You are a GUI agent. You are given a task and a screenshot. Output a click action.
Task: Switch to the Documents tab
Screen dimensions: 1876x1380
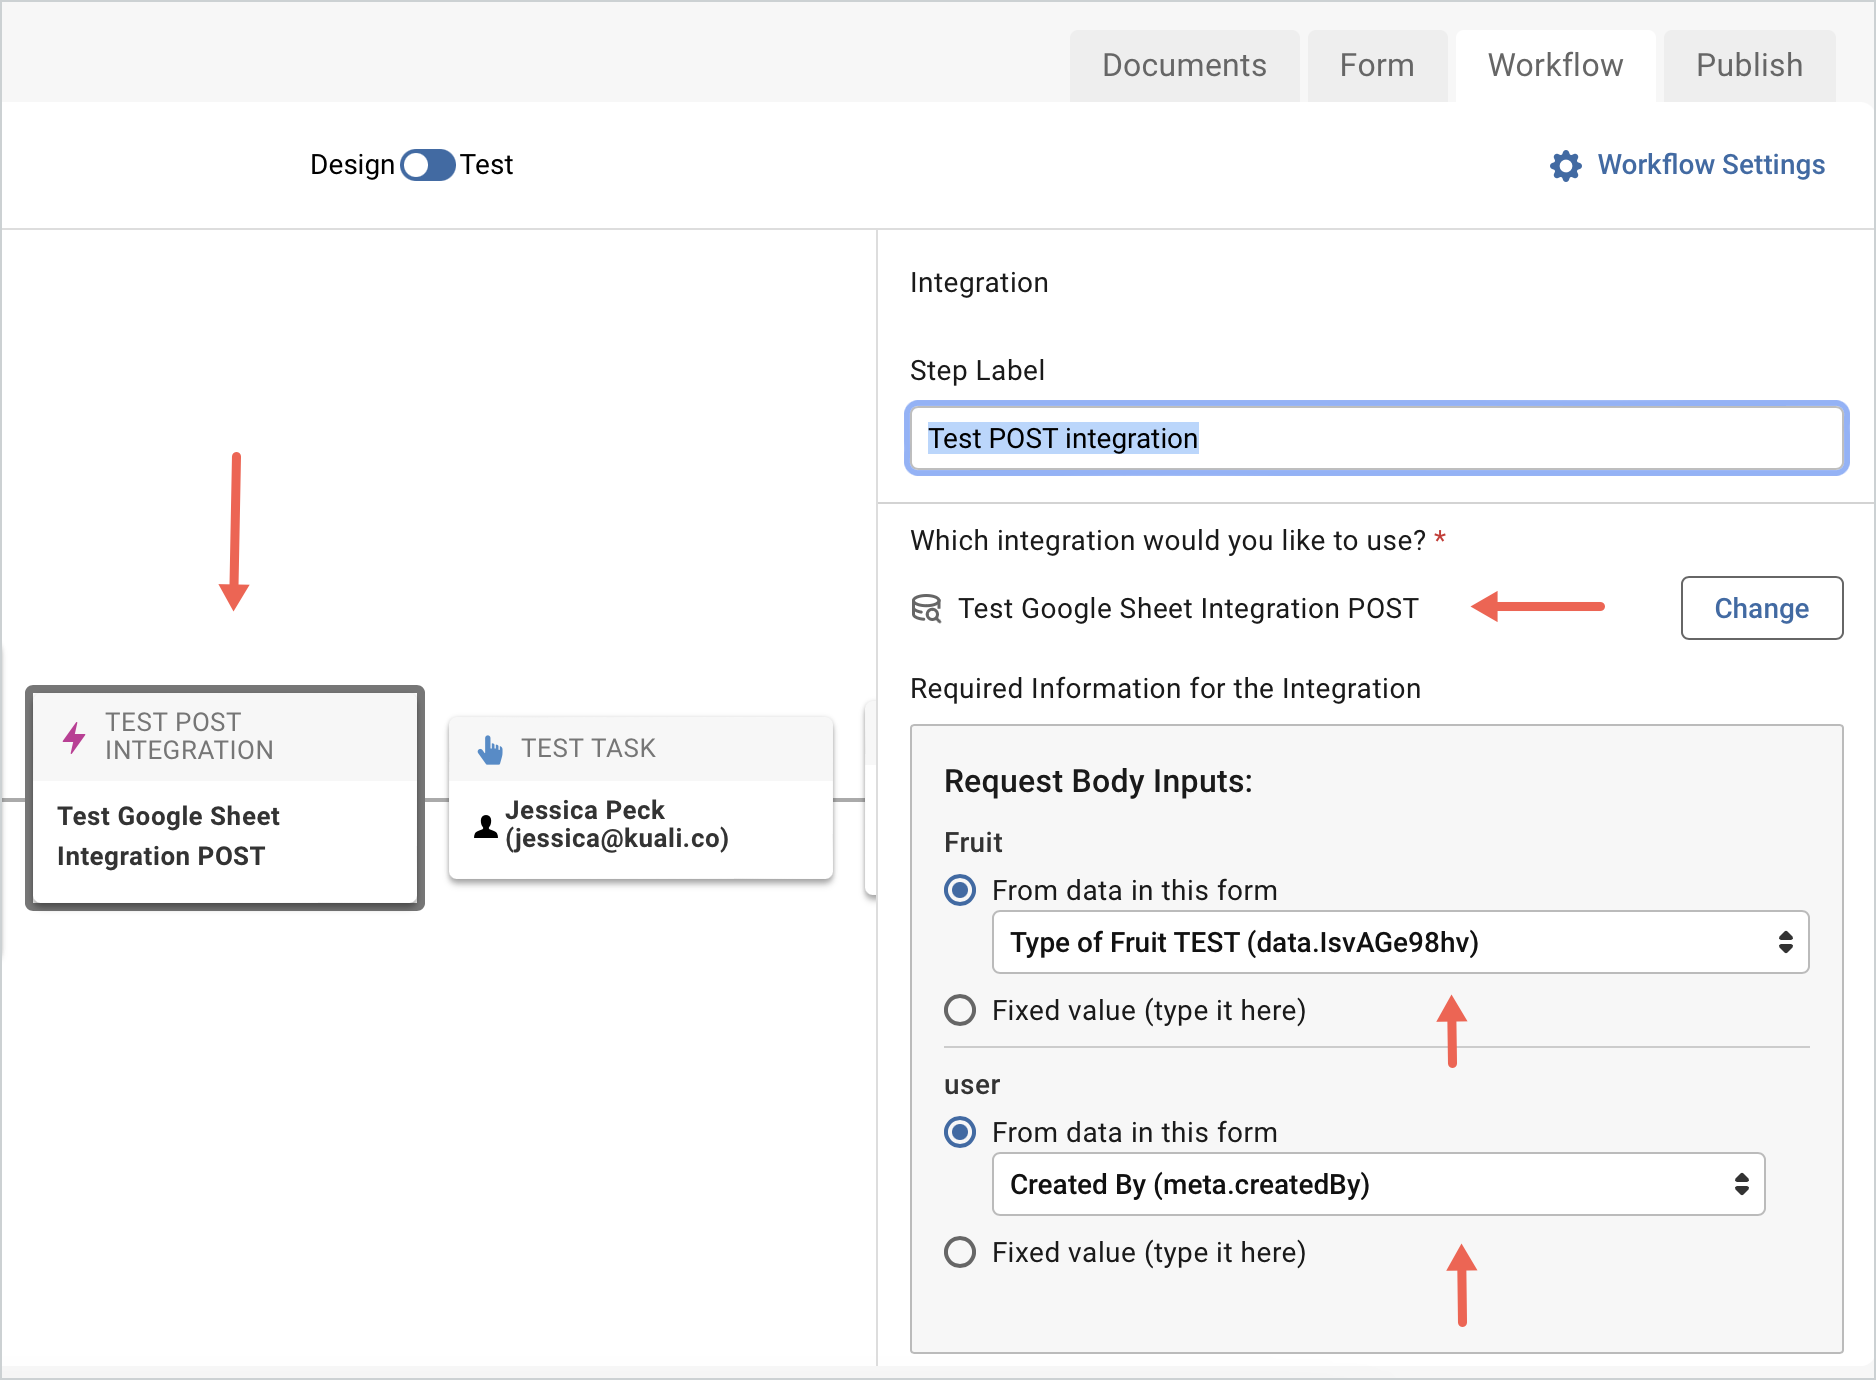(x=1184, y=65)
